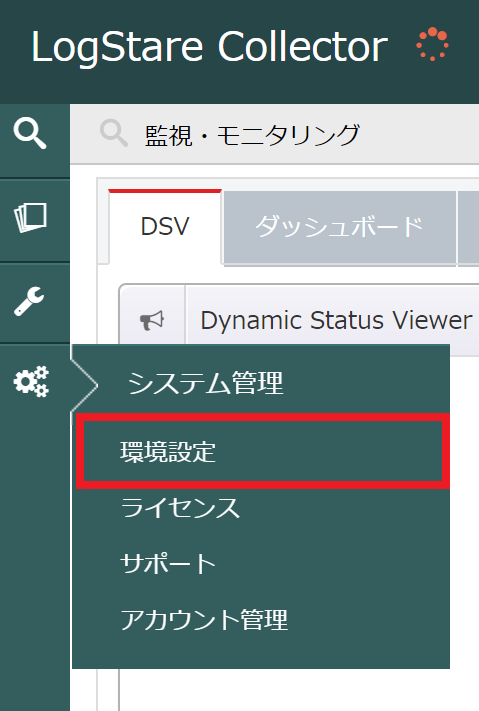Click the megaphone announcement icon
479x711 pixels.
click(x=152, y=320)
